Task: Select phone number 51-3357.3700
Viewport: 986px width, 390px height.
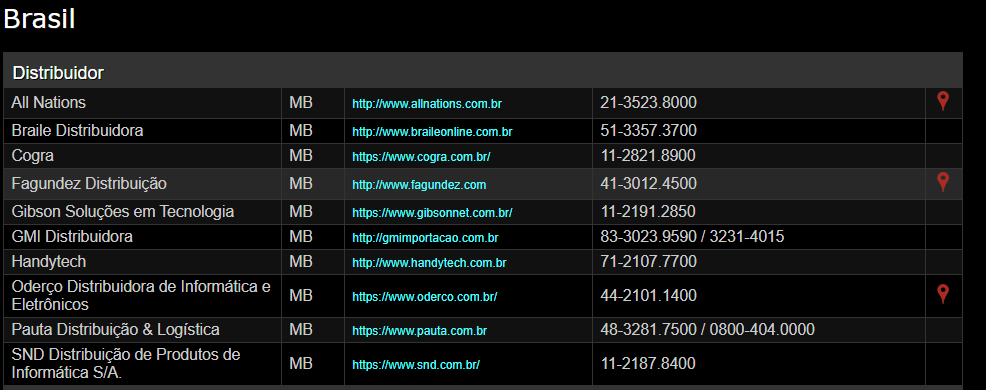Action: (x=648, y=131)
